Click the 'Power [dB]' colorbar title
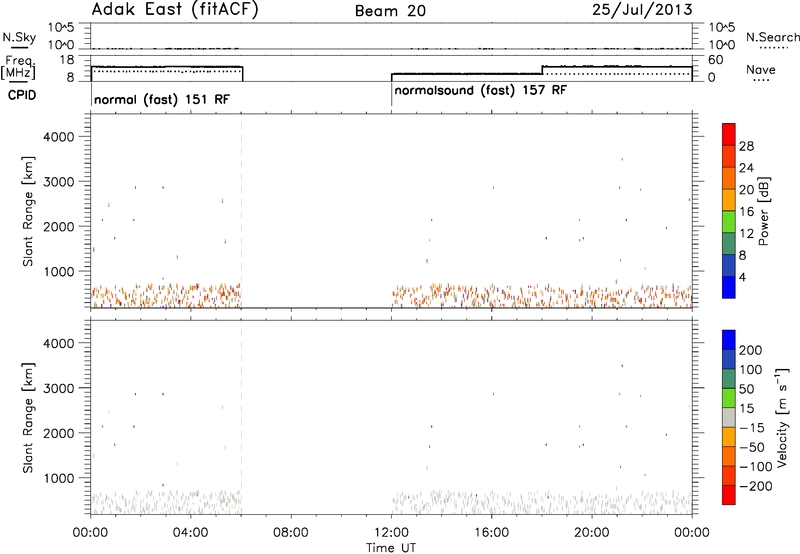800x554 pixels. click(764, 211)
